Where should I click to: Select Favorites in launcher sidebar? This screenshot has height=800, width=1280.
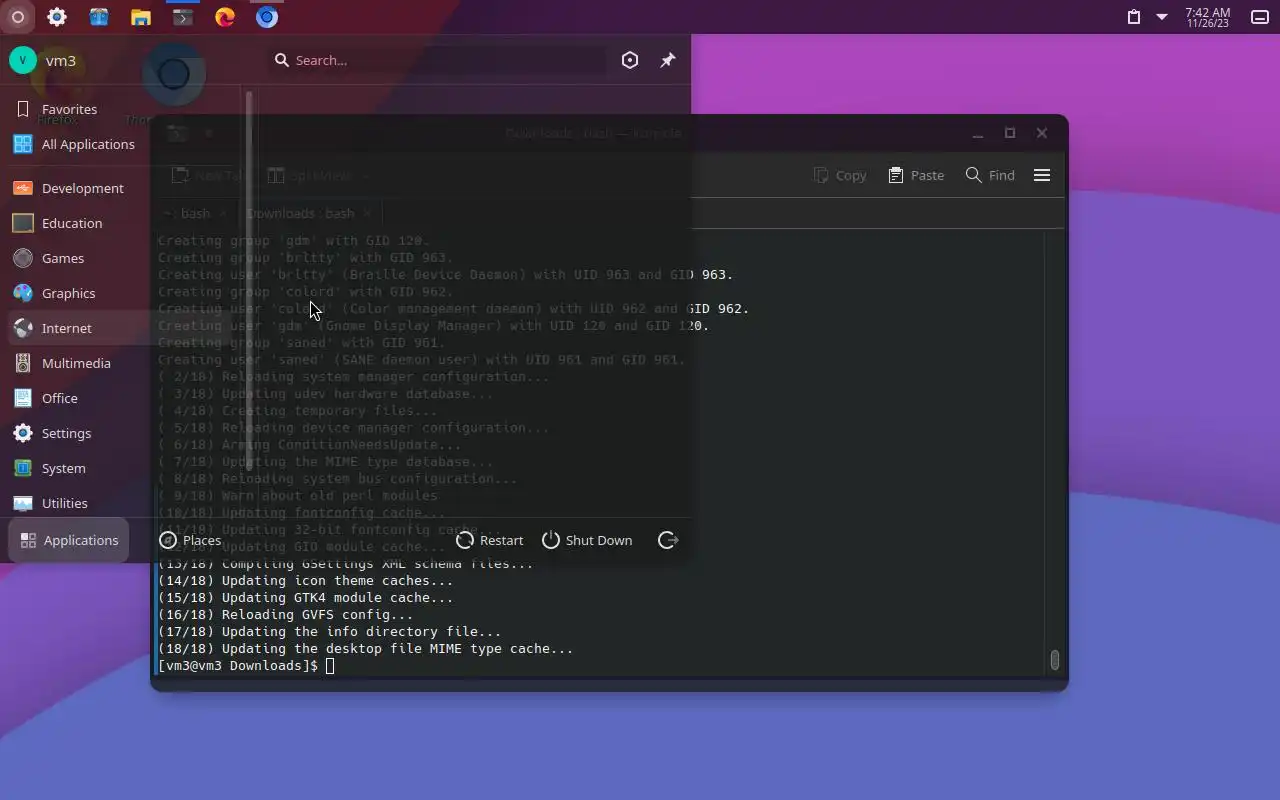(x=122, y=109)
